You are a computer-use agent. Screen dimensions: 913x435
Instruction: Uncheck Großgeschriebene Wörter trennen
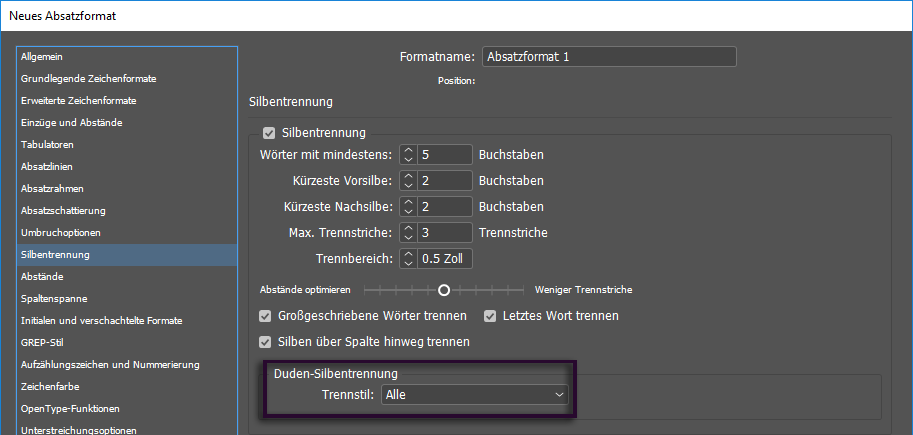266,316
